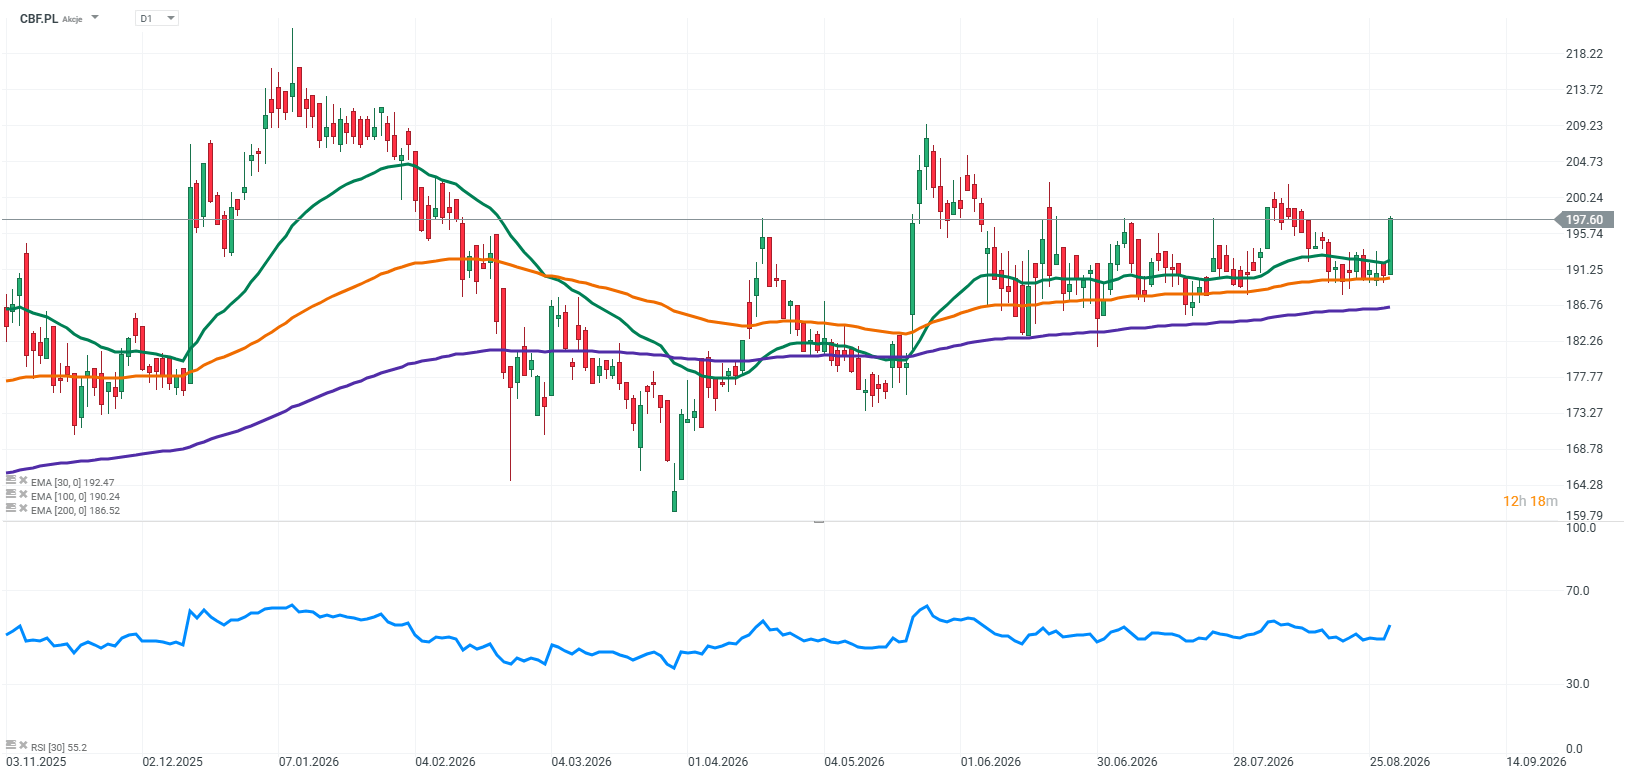Click the 182.26 price axis label
The image size is (1626, 779).
(1584, 341)
